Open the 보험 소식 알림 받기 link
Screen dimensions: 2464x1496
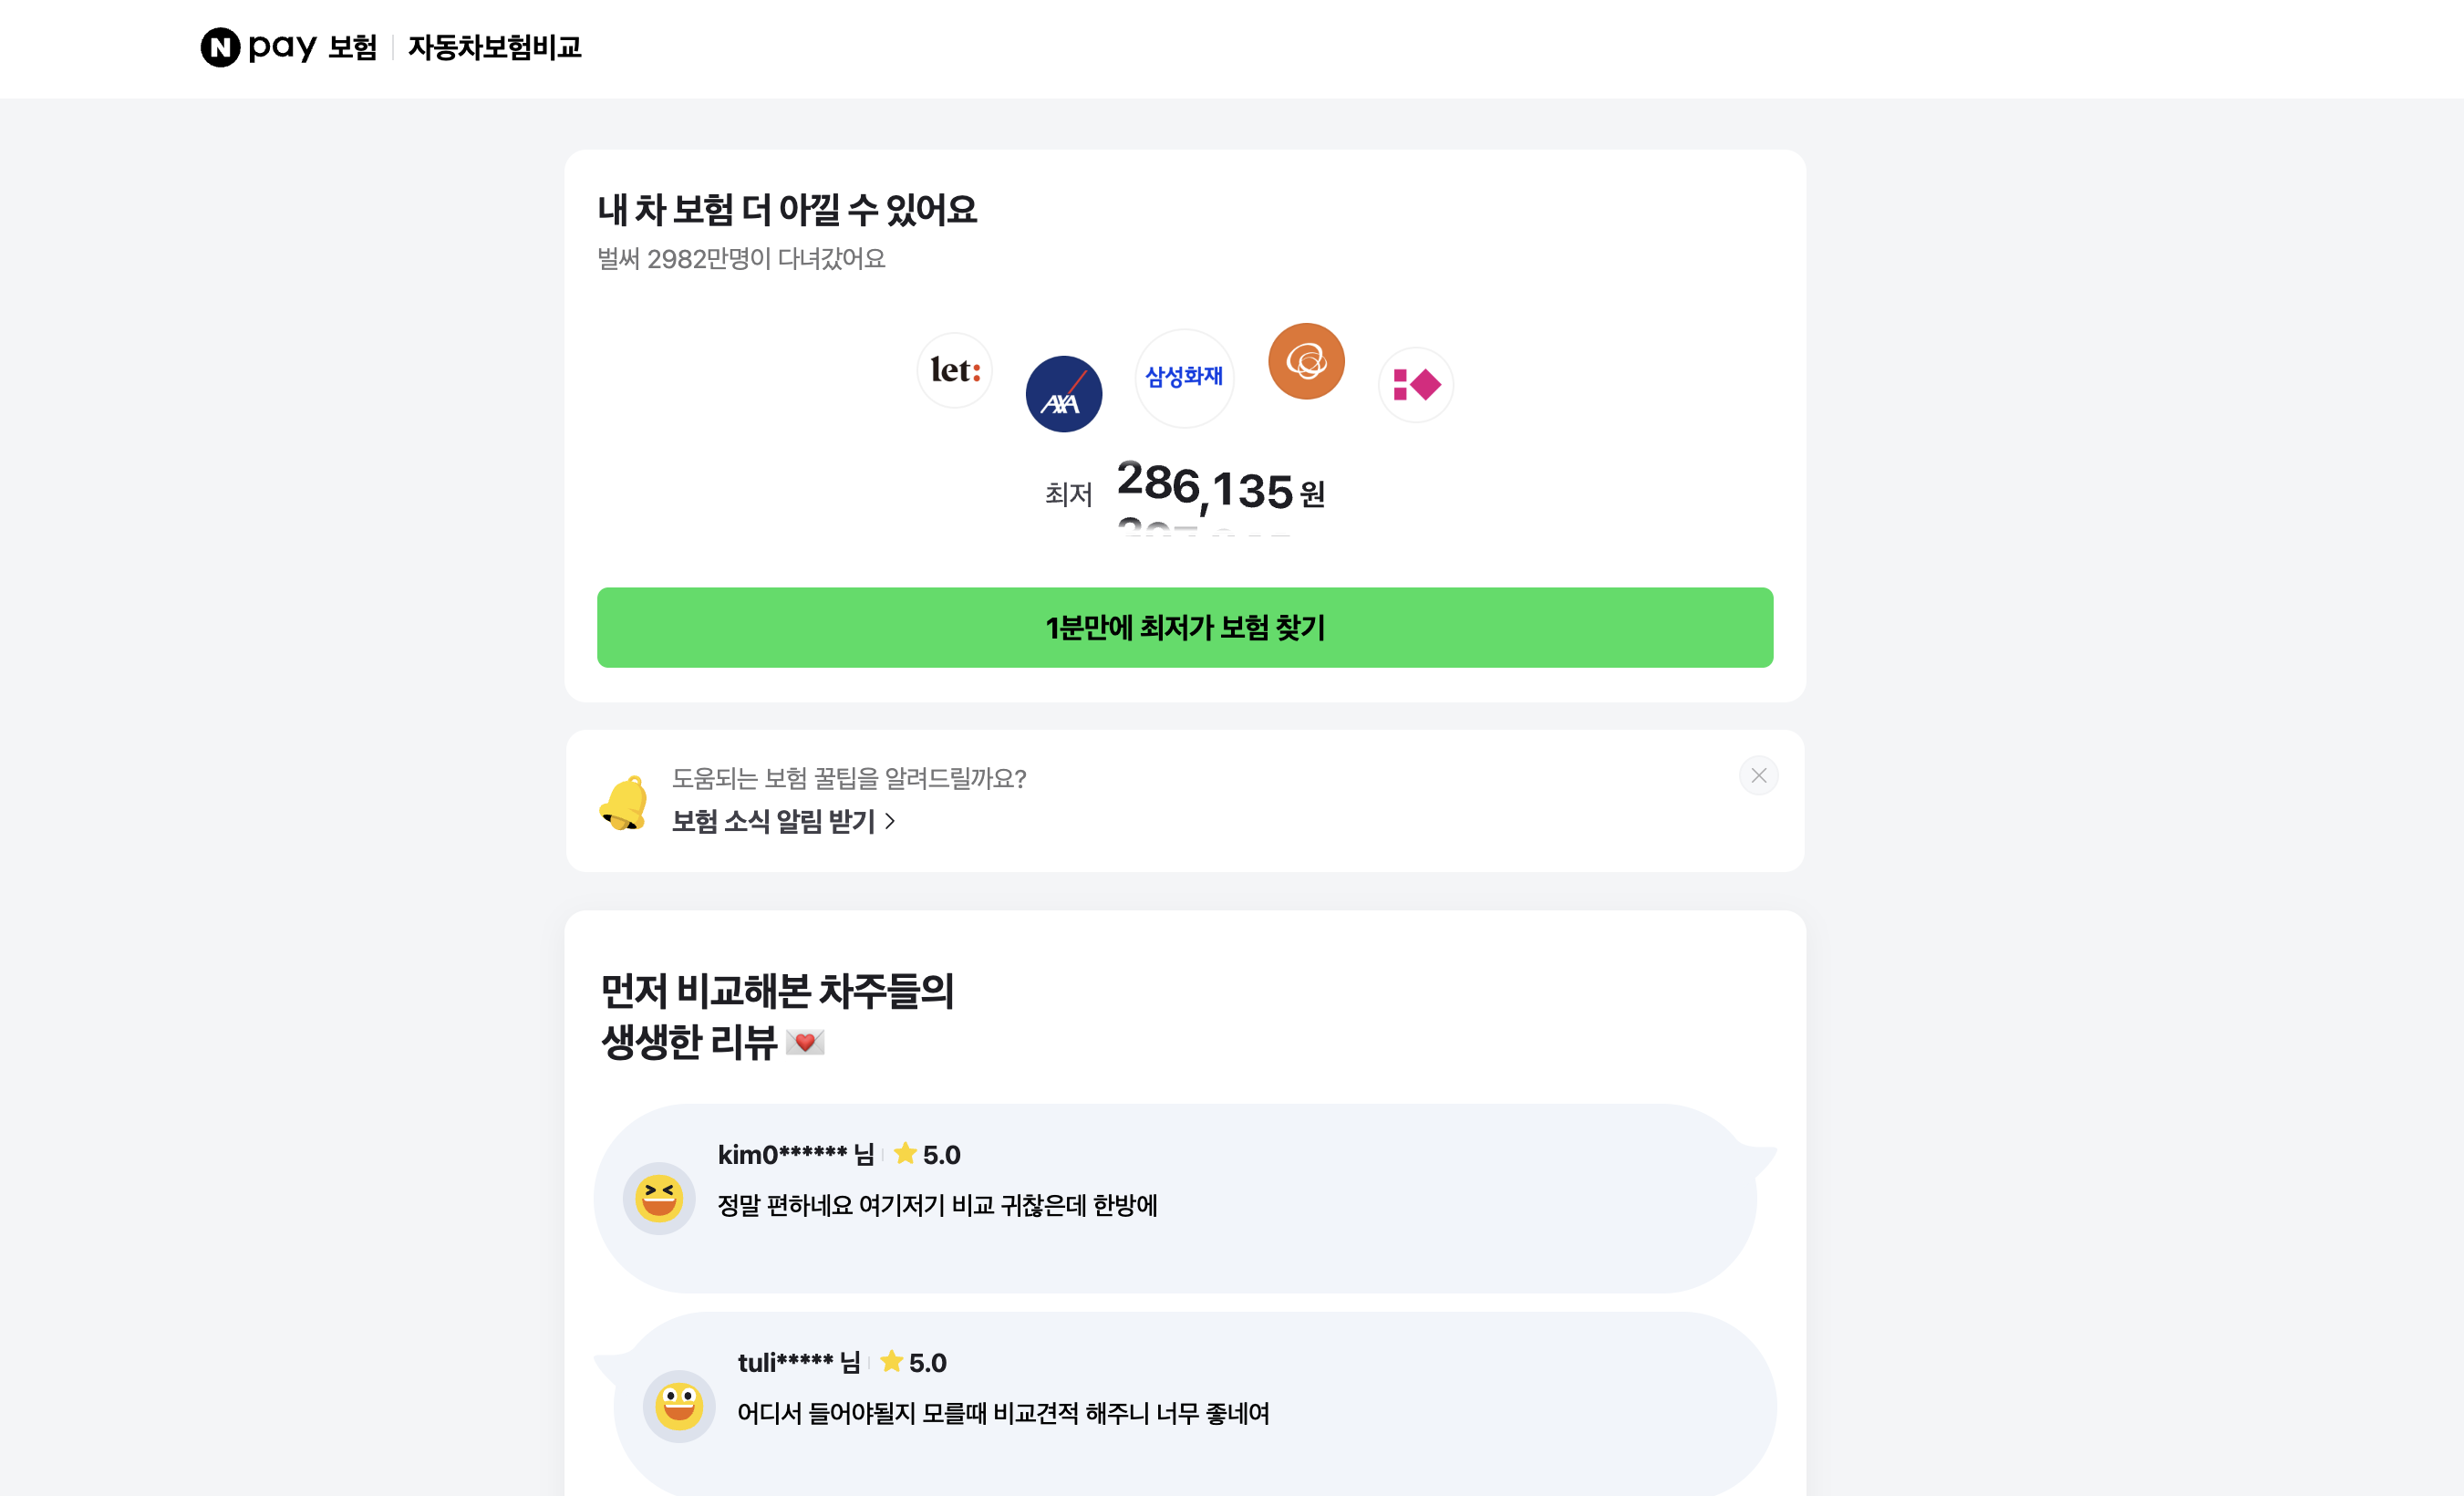click(775, 821)
